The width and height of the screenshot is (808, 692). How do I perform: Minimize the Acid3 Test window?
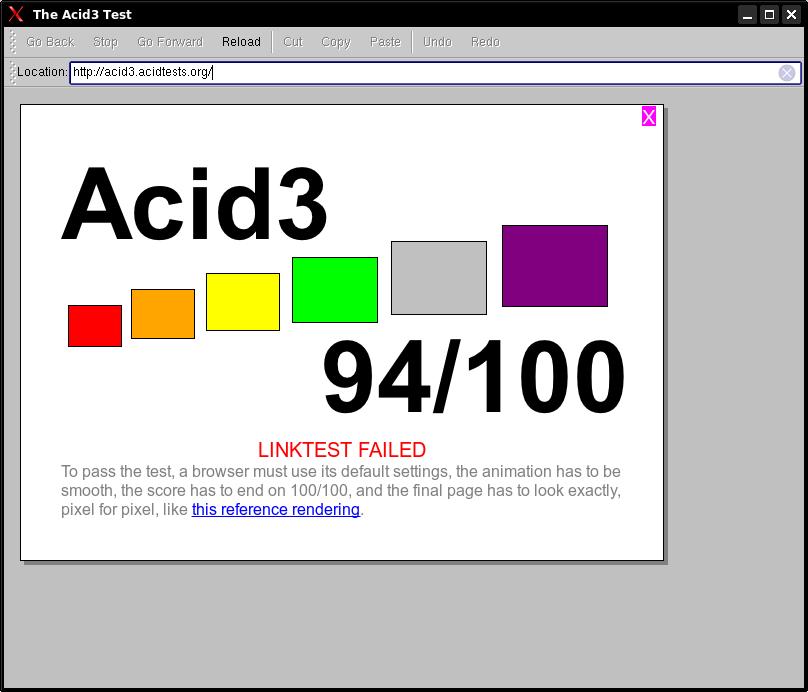point(747,14)
